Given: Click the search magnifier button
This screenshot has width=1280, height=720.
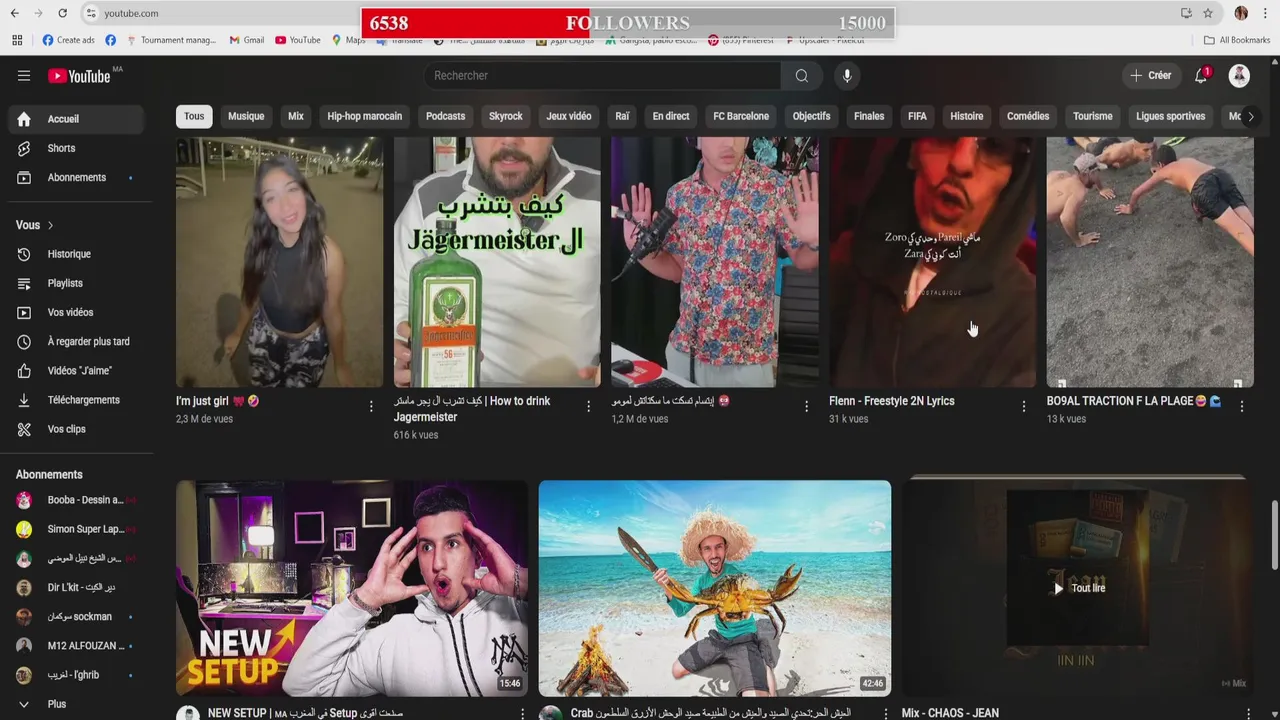Looking at the screenshot, I should click(802, 76).
